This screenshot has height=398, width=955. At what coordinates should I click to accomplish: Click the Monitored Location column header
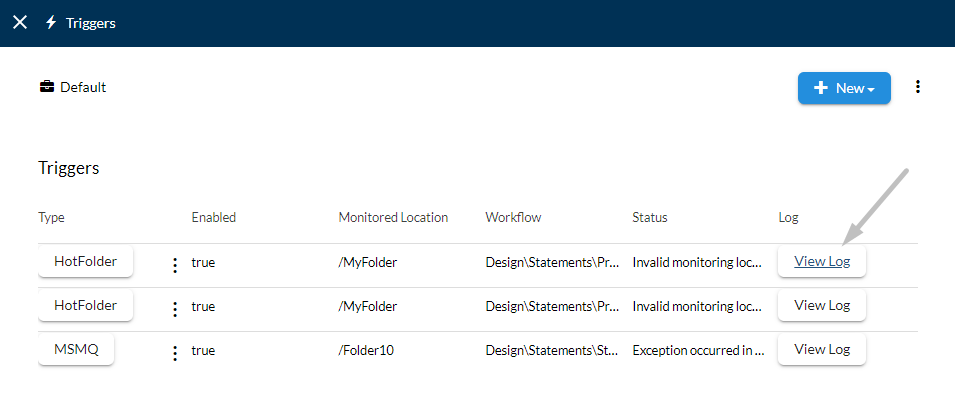(x=393, y=218)
